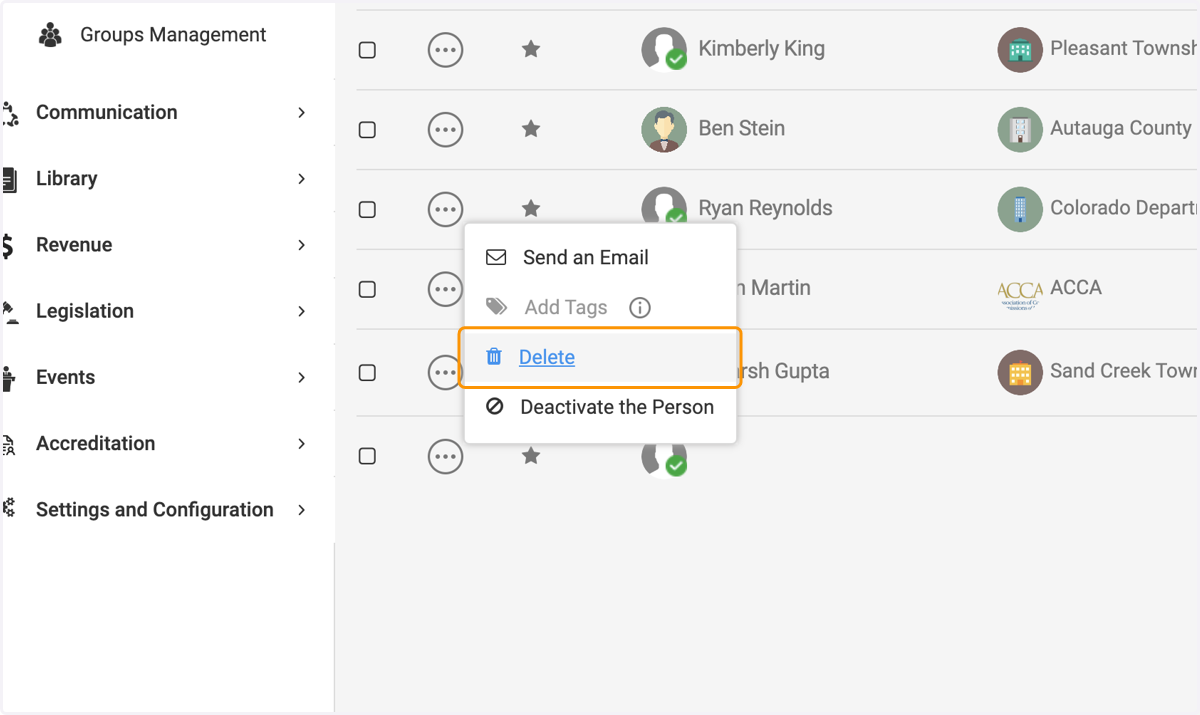Open Ben Stein's profile name
This screenshot has width=1200, height=715.
pos(742,128)
